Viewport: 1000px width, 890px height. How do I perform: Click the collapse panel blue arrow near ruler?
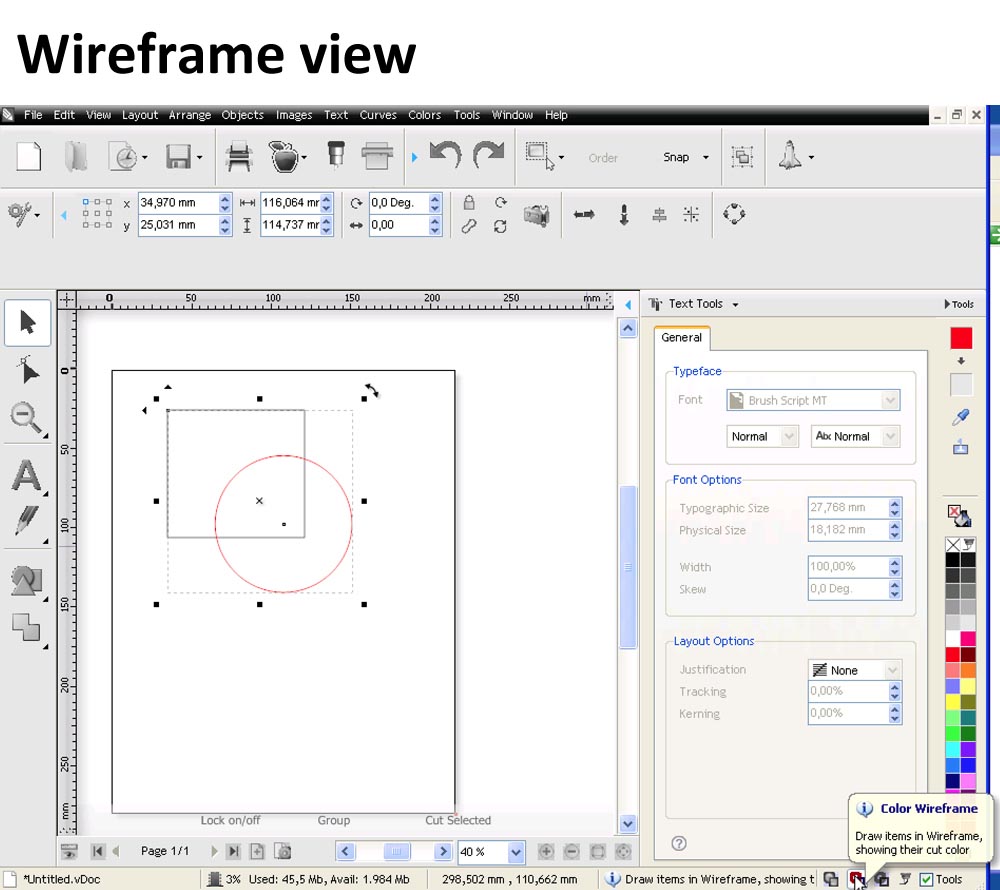point(628,305)
